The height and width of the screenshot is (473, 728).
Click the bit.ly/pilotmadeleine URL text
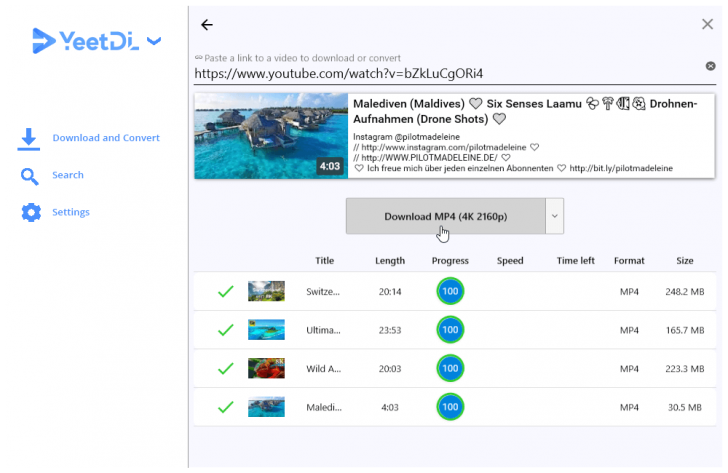click(x=621, y=168)
